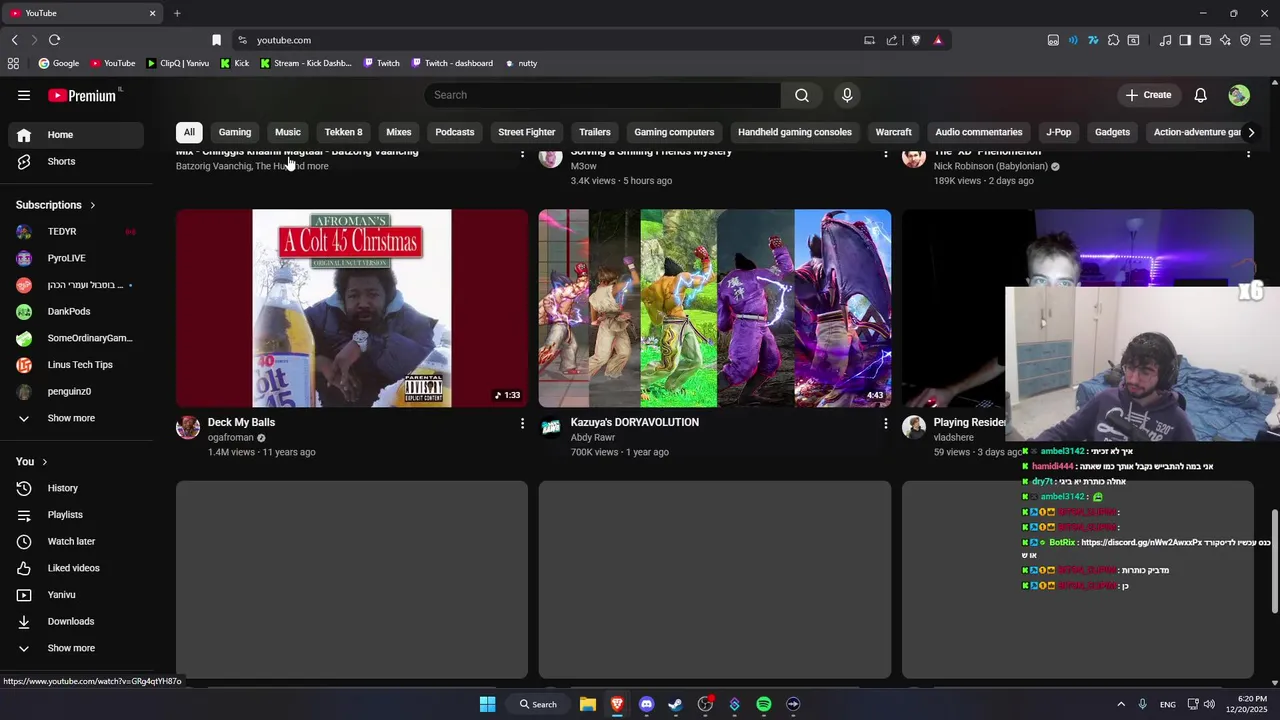
Task: Open options for Solving a Smiling Friends Mystery
Action: 885,154
